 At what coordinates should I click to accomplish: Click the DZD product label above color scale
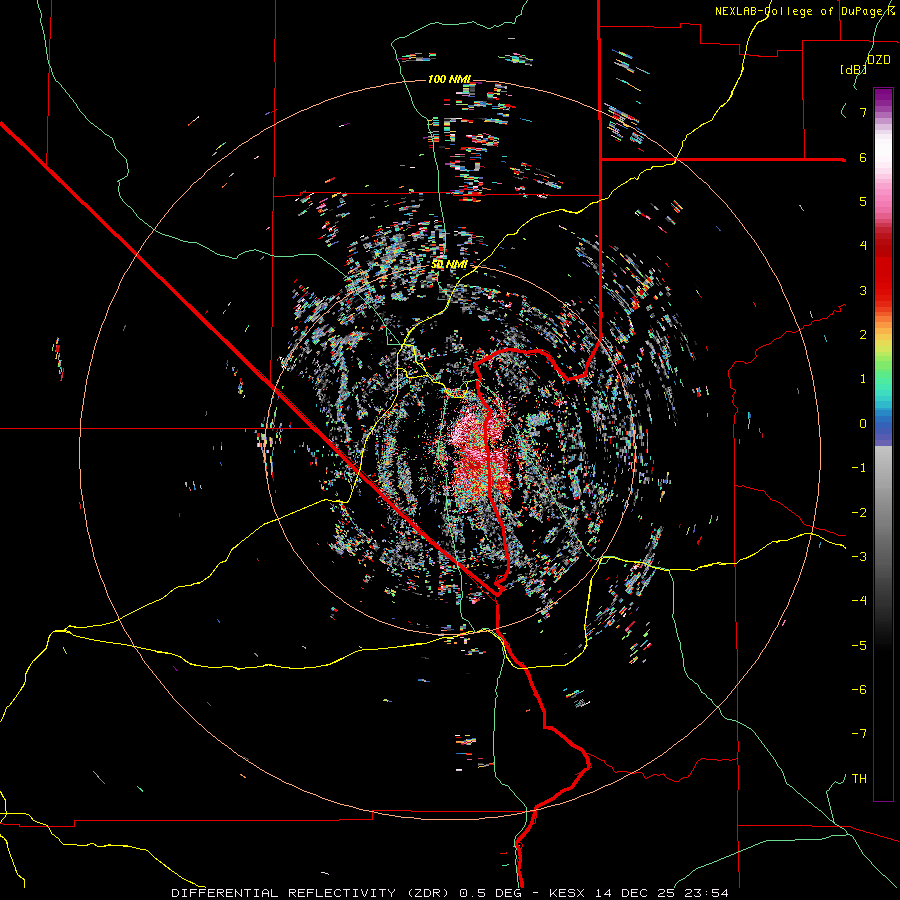[879, 60]
